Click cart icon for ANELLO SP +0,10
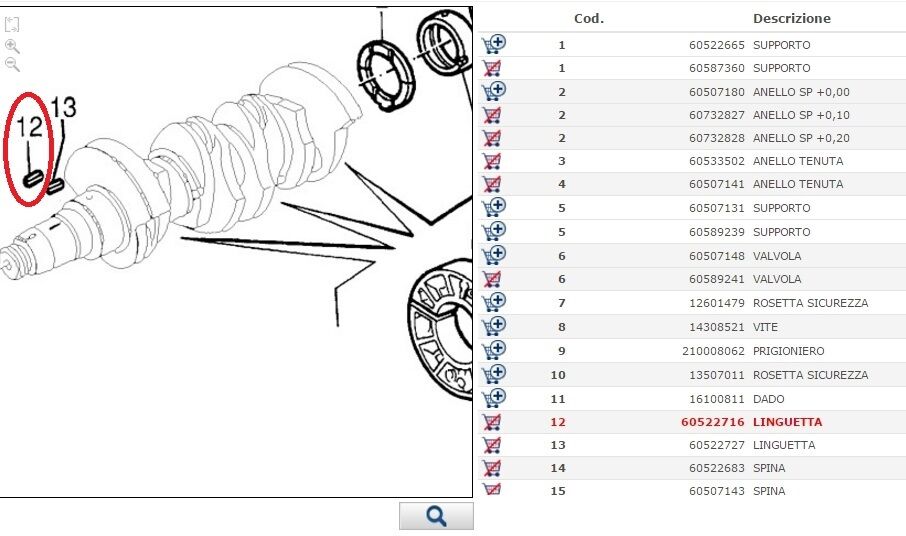 point(492,115)
